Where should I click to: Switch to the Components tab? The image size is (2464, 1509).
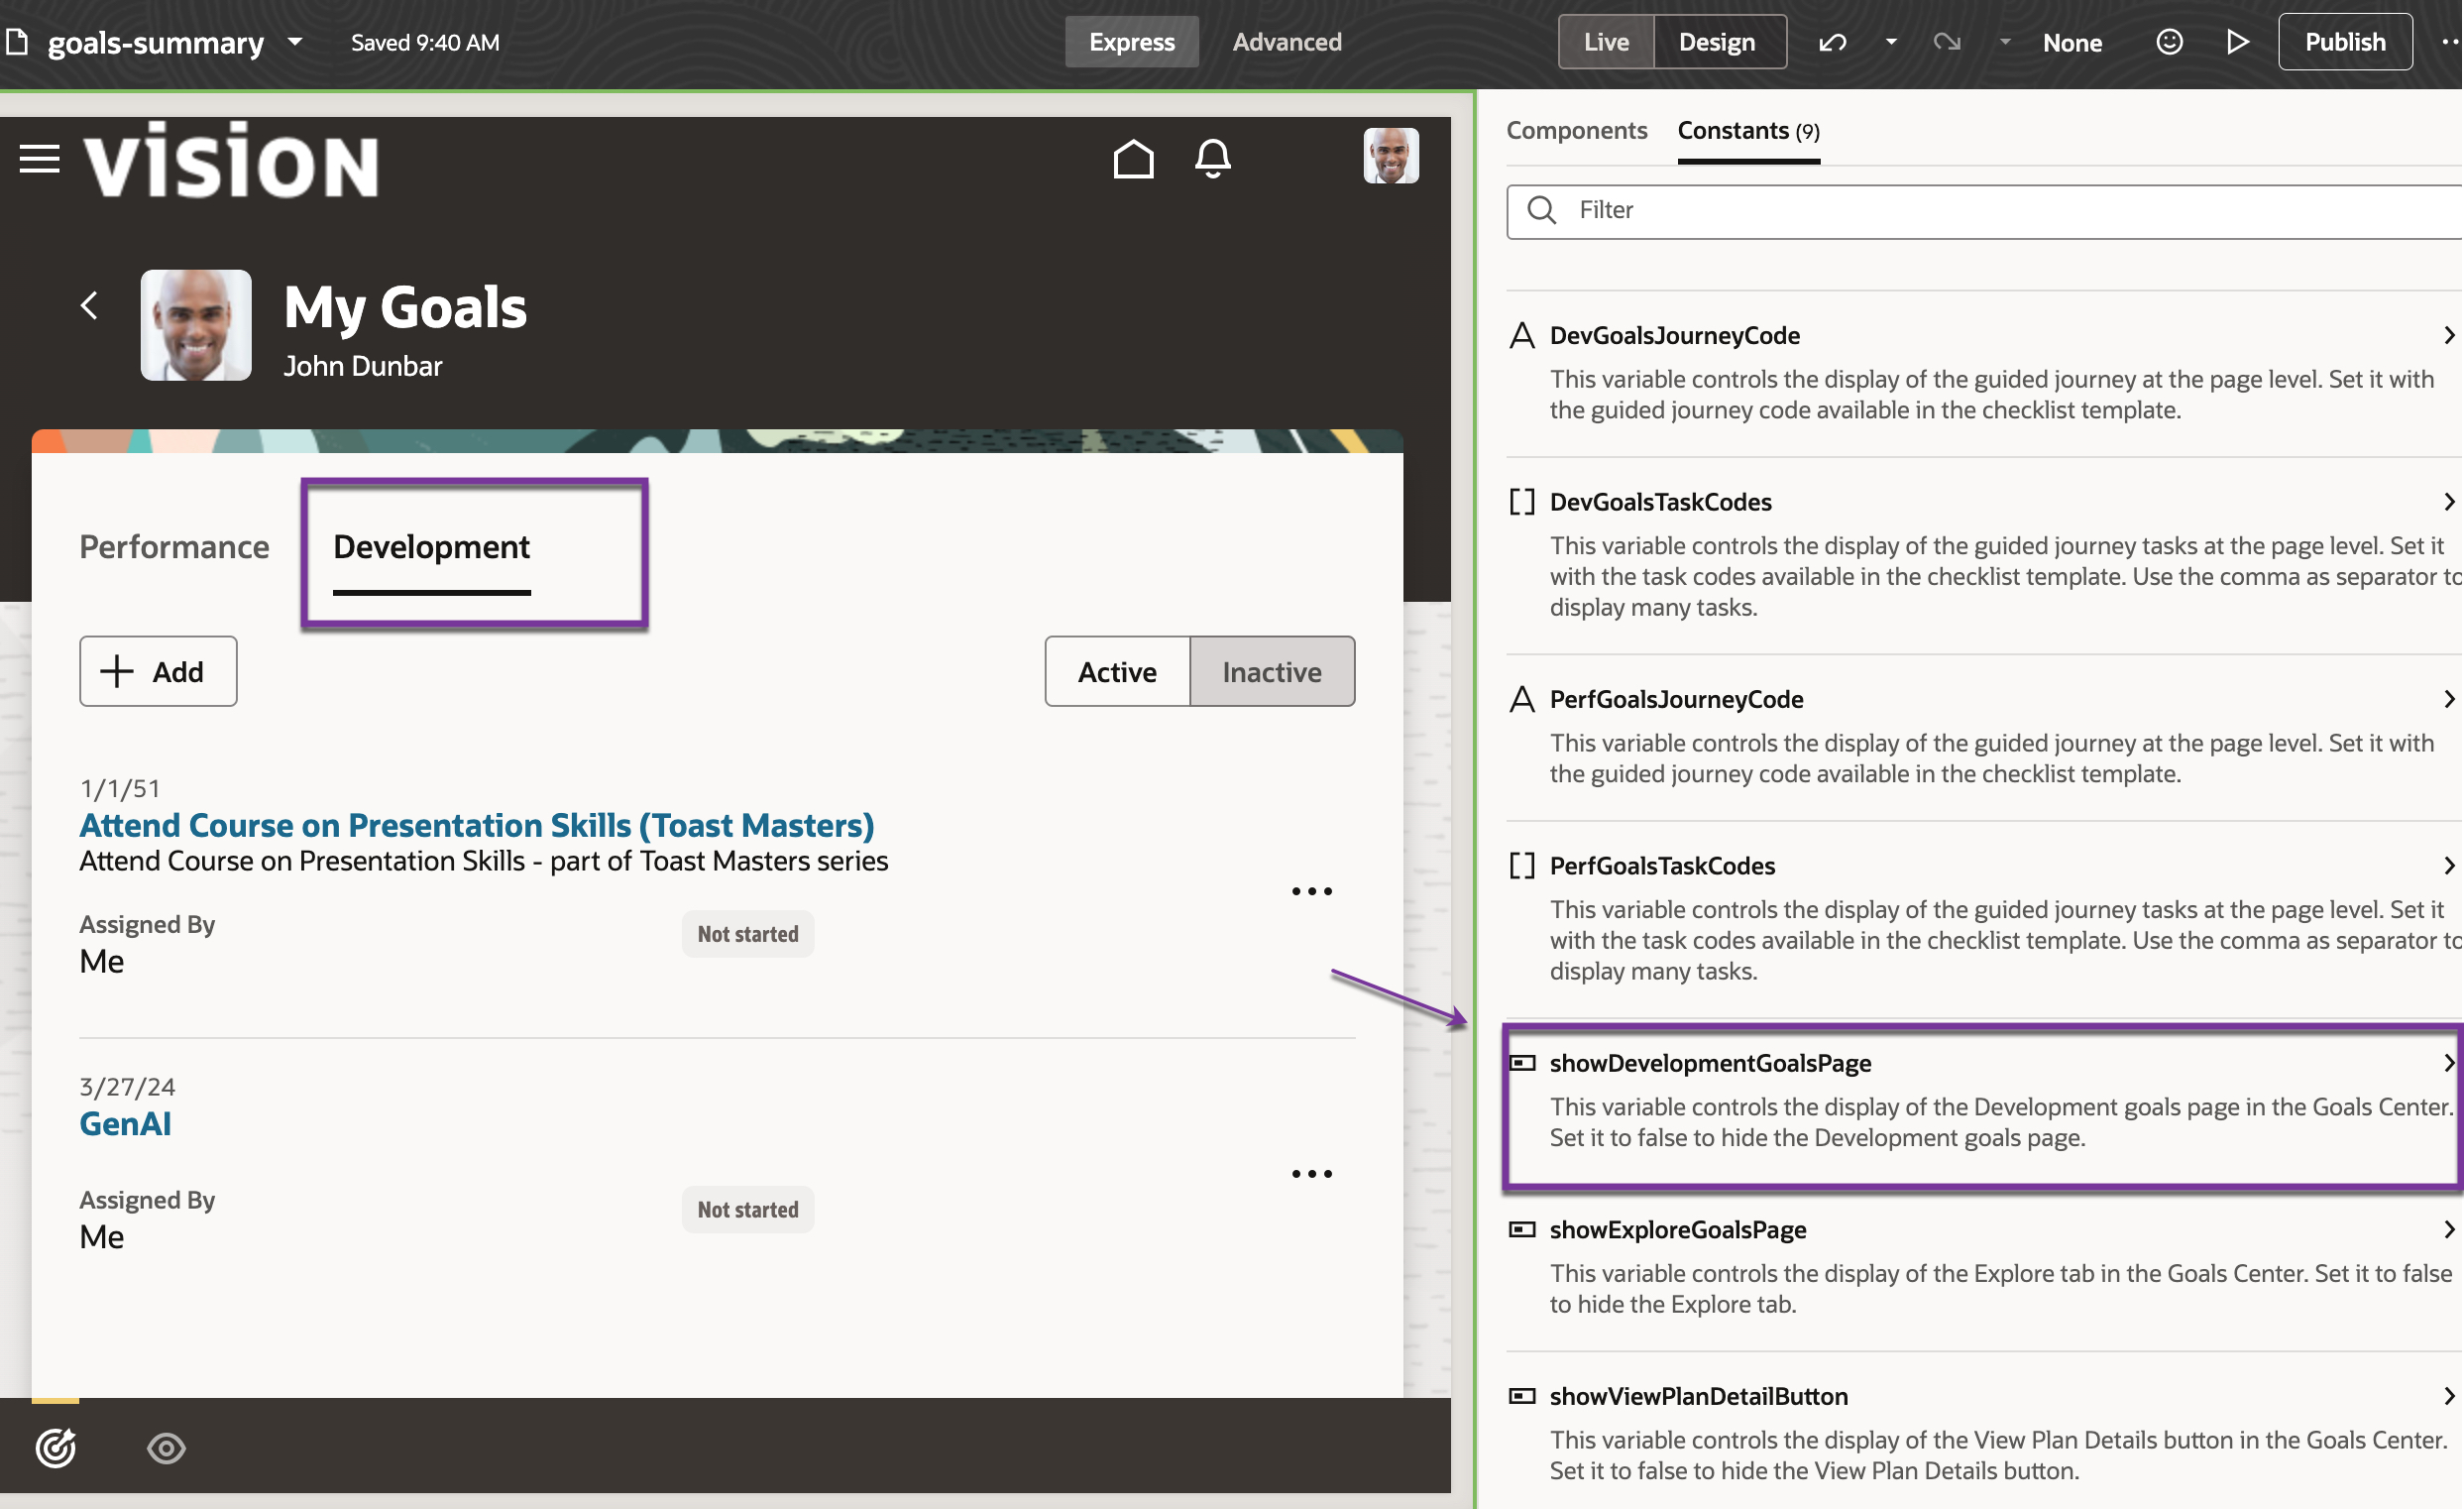(1576, 131)
